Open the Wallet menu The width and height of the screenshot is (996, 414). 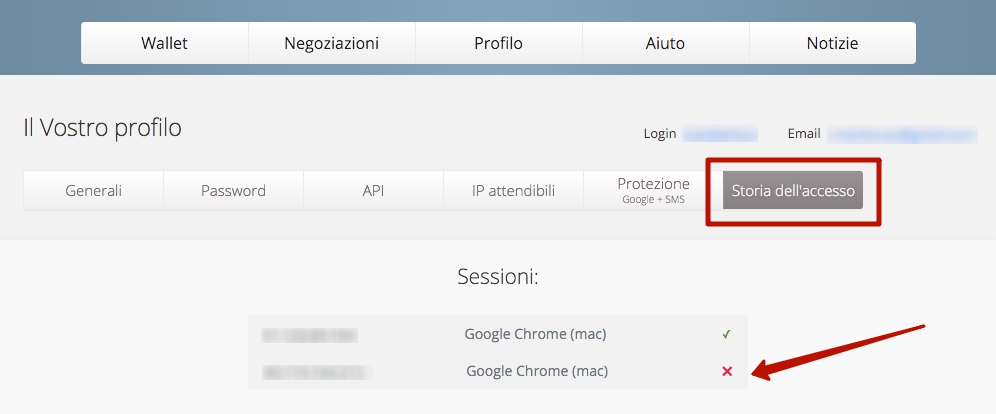(165, 43)
